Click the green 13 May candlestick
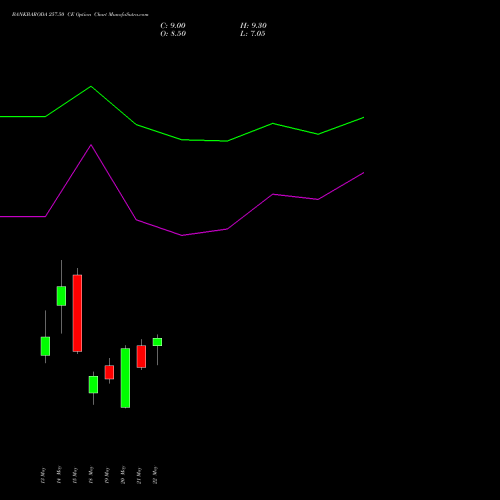This screenshot has height=500, width=500. (45, 346)
